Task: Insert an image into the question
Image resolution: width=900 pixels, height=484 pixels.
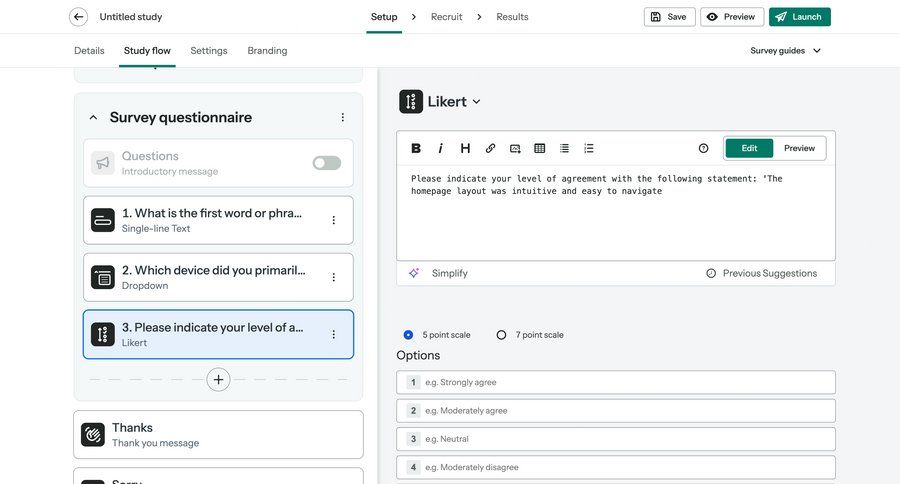Action: (515, 148)
